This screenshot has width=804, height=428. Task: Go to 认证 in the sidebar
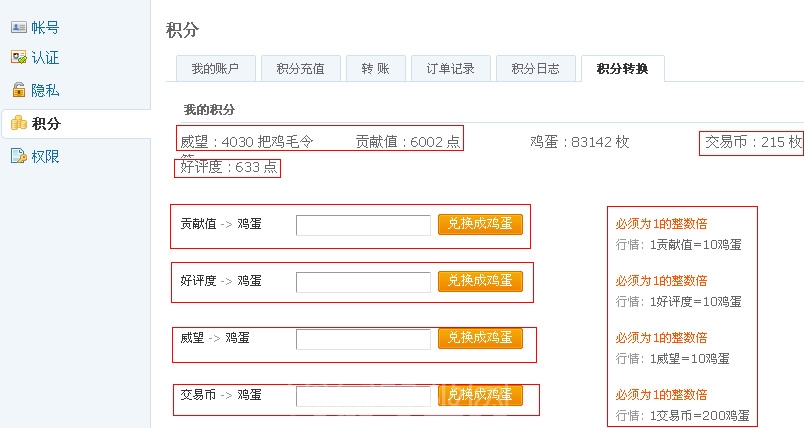coord(45,57)
